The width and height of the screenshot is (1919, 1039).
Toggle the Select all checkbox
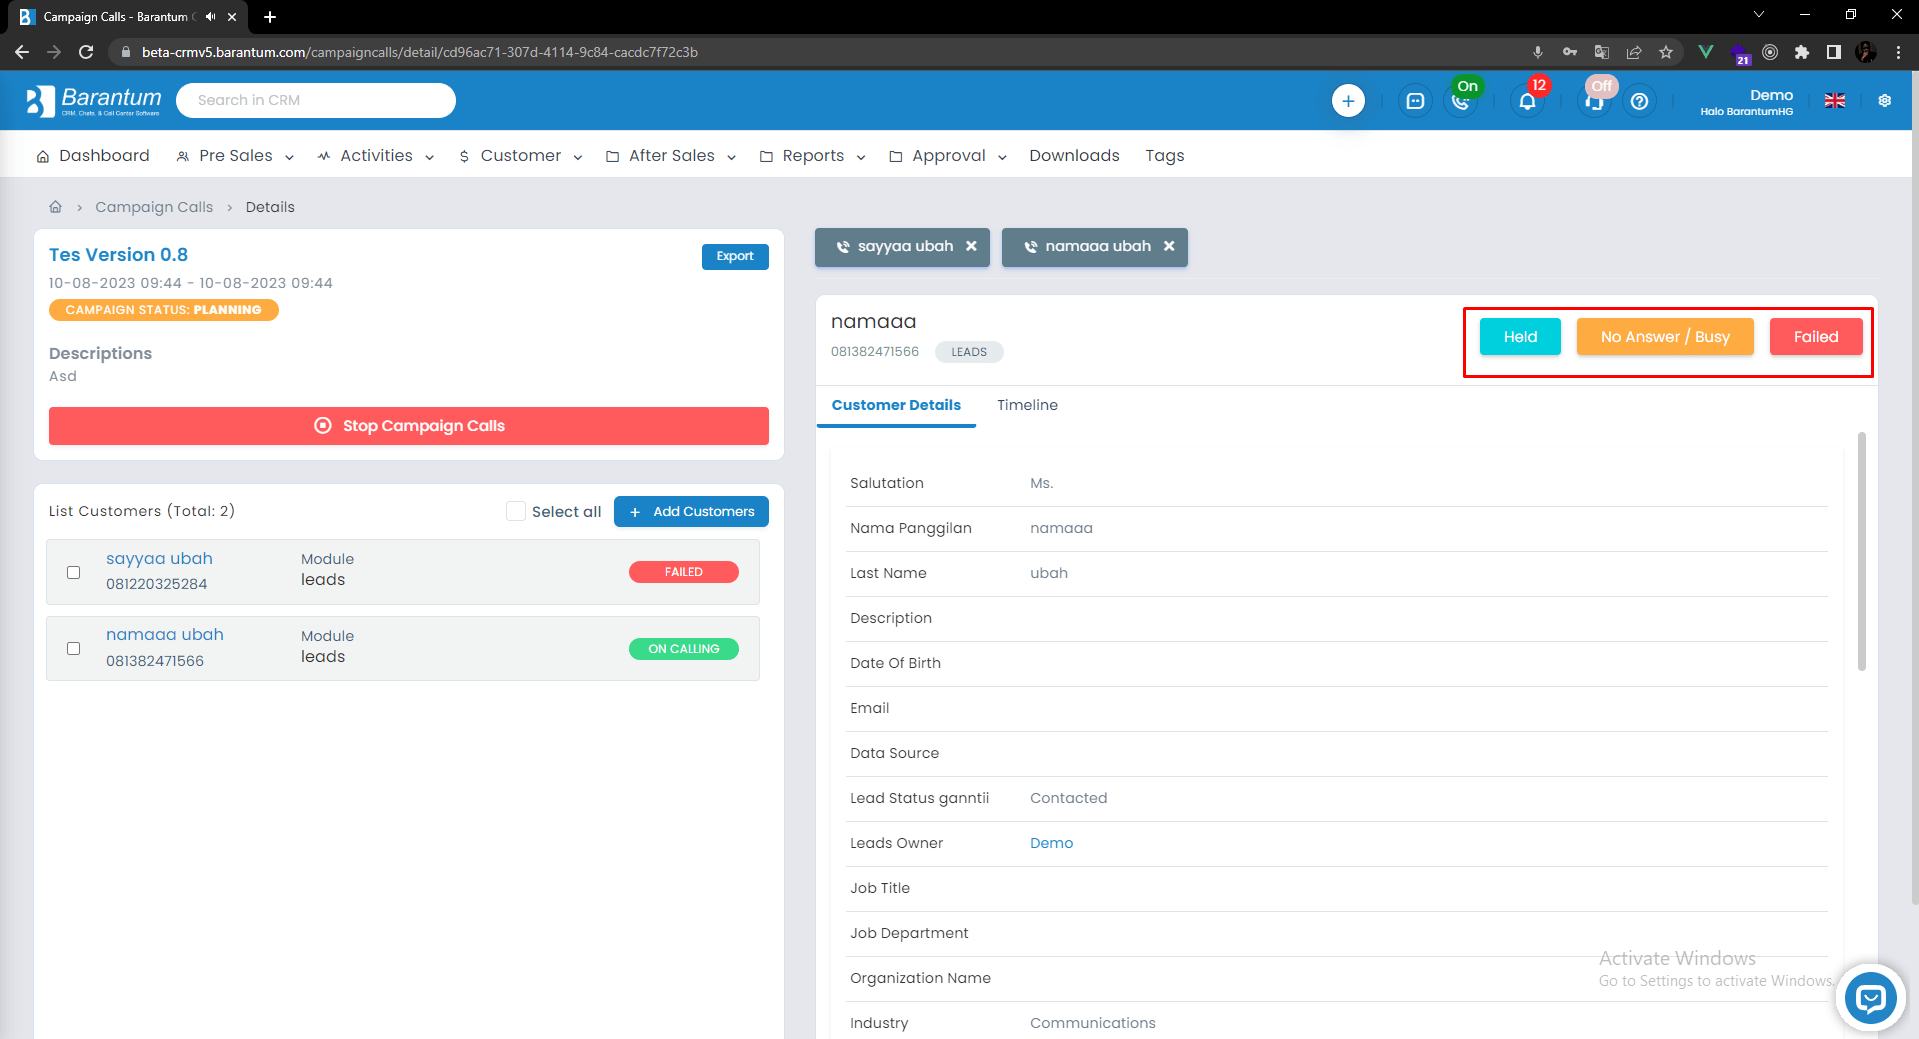tap(516, 511)
